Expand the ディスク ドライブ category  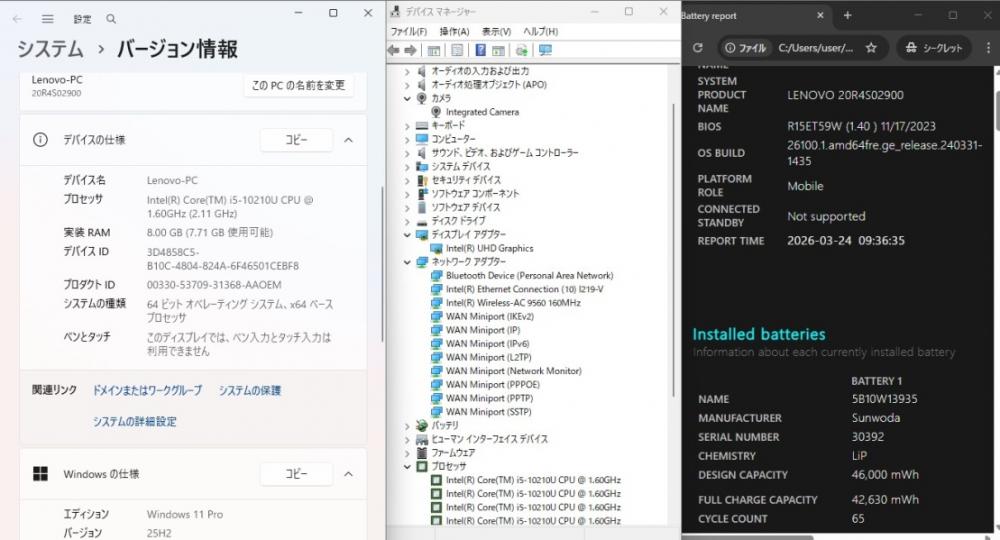(x=408, y=221)
